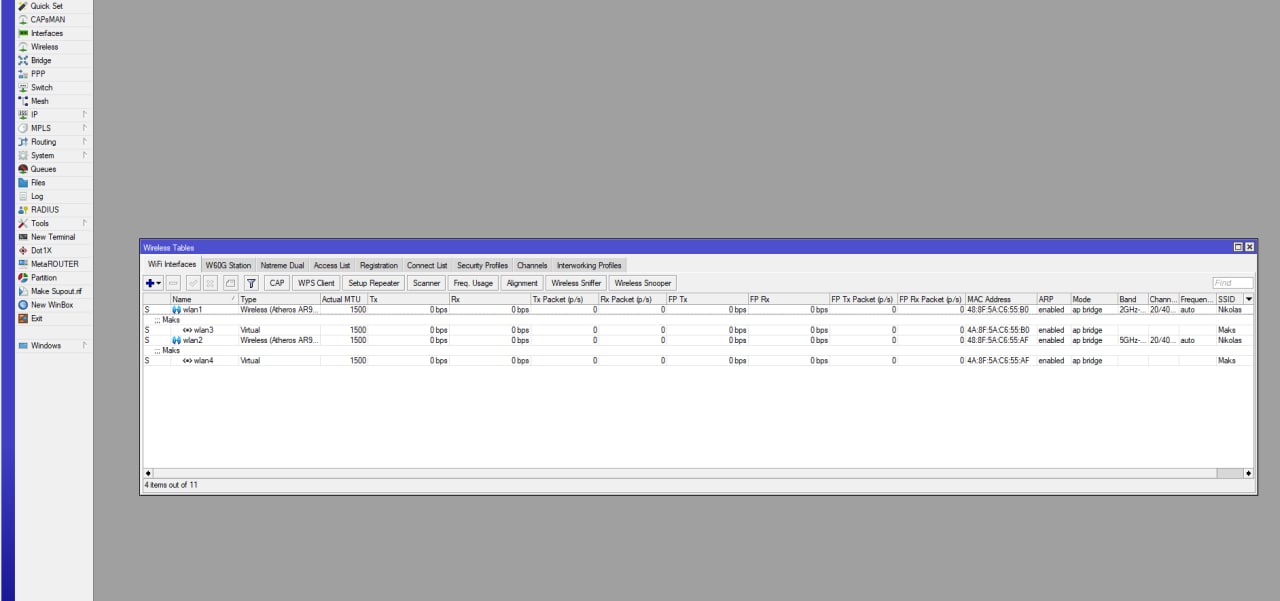Click the Wireless Snooper button
The width and height of the screenshot is (1280, 601).
pos(643,283)
